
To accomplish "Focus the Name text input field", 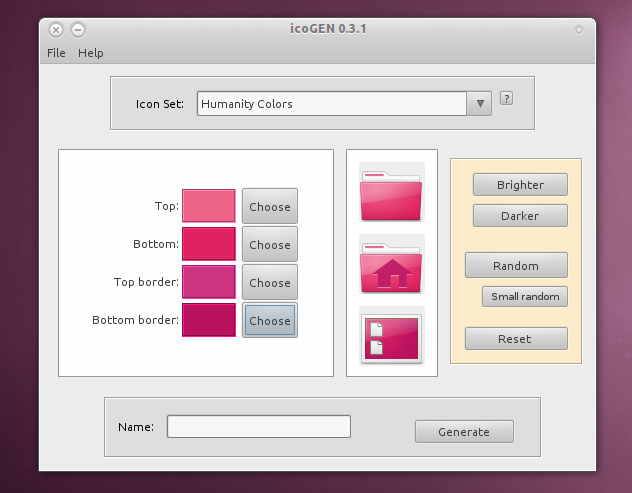I will (x=259, y=426).
